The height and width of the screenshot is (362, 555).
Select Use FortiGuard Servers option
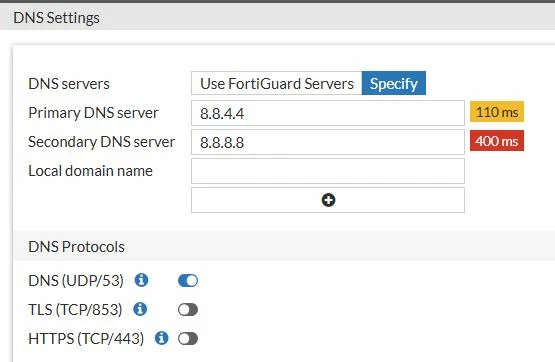277,83
